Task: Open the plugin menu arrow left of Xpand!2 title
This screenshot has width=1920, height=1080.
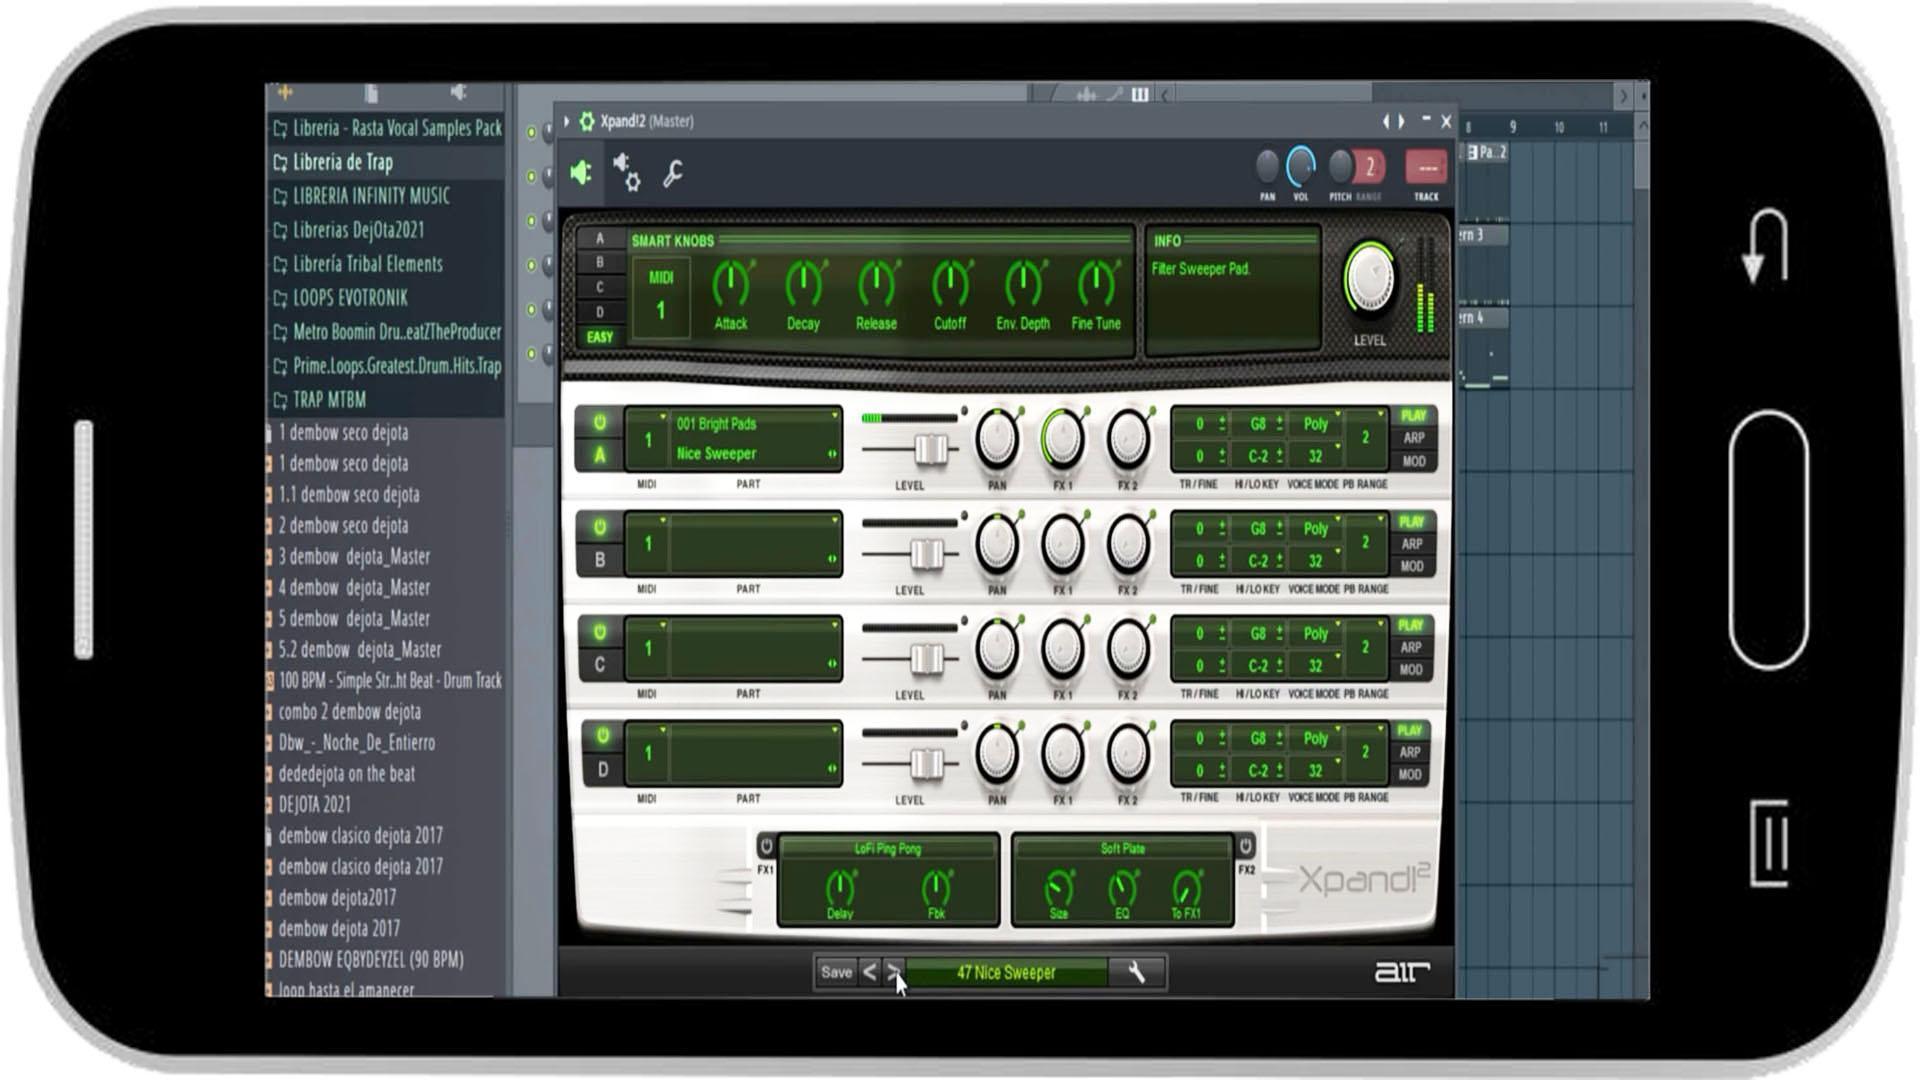Action: pyautogui.click(x=567, y=121)
